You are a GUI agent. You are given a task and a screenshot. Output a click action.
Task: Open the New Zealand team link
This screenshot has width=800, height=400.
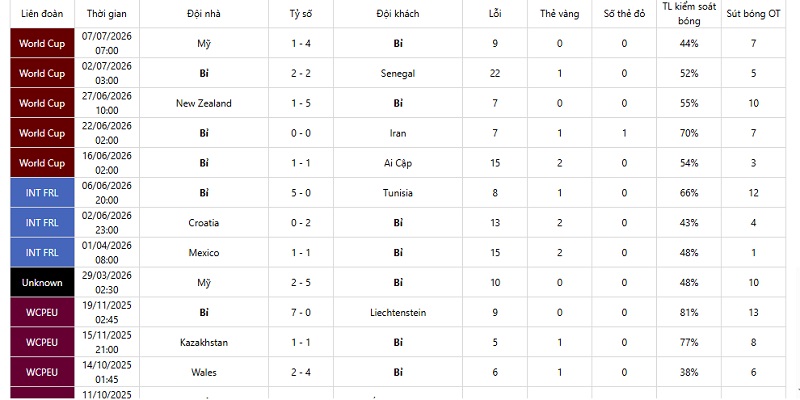pyautogui.click(x=204, y=104)
